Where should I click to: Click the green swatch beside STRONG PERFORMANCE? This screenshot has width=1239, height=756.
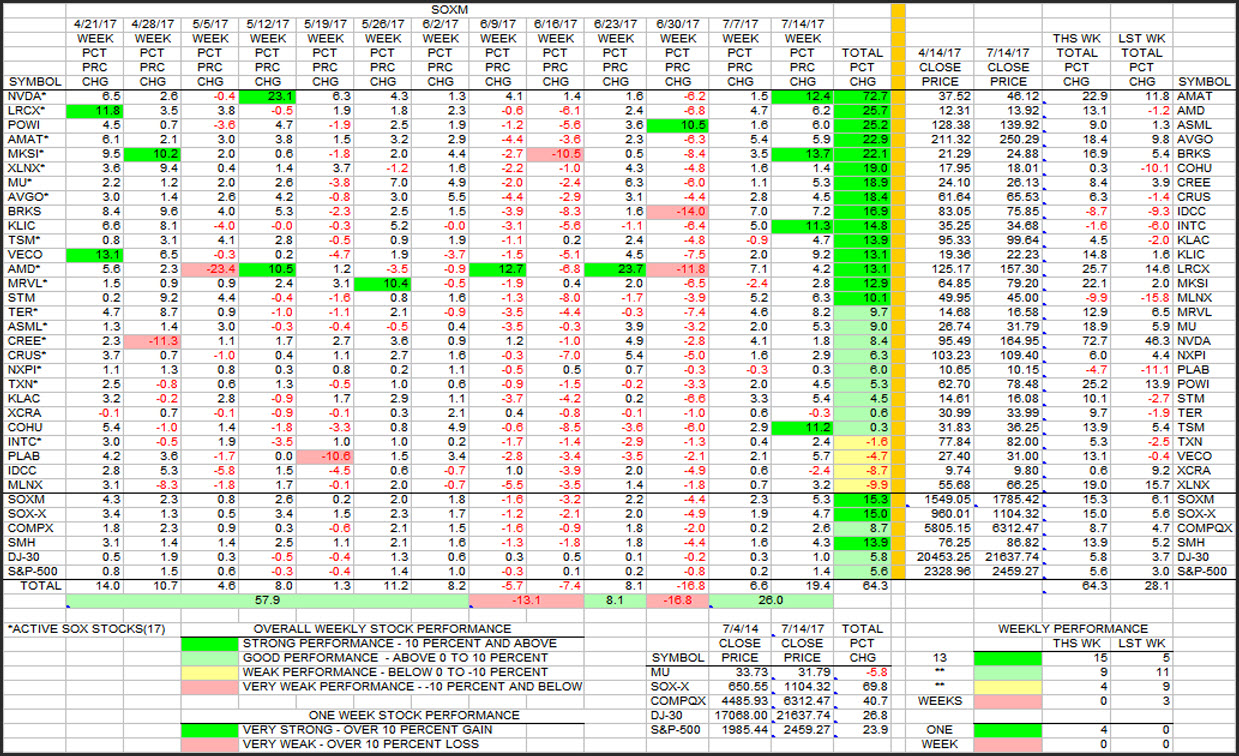pyautogui.click(x=209, y=644)
